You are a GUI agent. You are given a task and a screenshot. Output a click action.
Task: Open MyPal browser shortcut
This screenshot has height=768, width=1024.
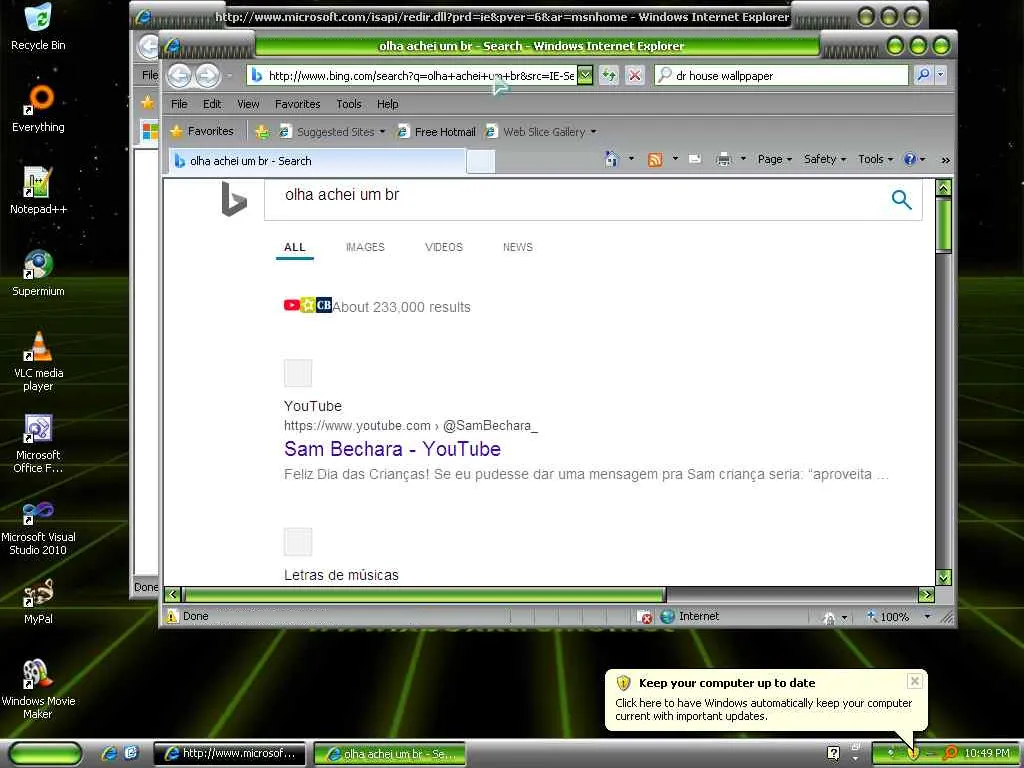tap(39, 601)
